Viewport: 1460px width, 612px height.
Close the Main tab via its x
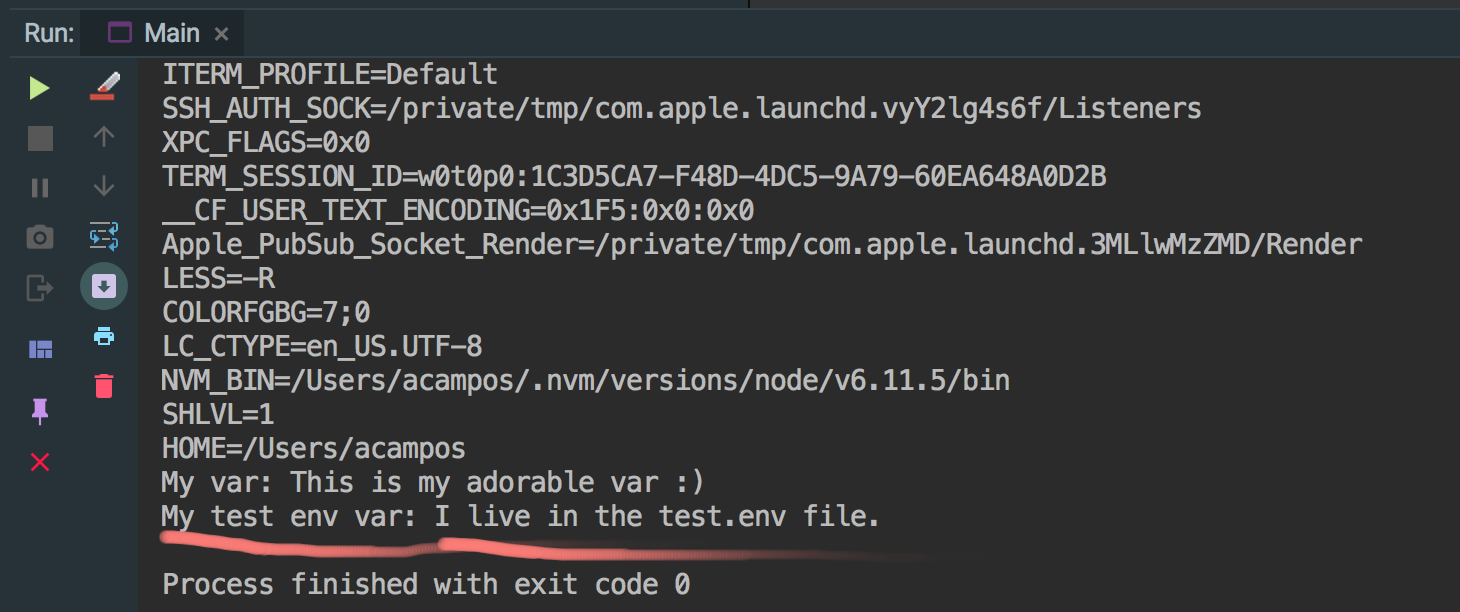[x=221, y=34]
